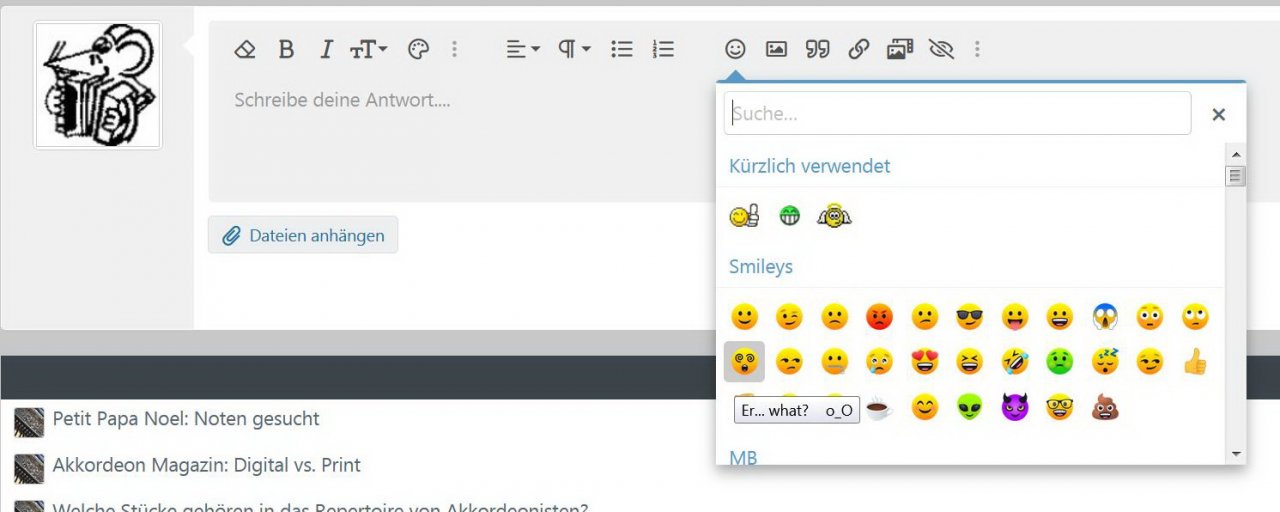Insert the zipper-mouth emoji
Viewport: 1280px width, 512px height.
(x=834, y=362)
